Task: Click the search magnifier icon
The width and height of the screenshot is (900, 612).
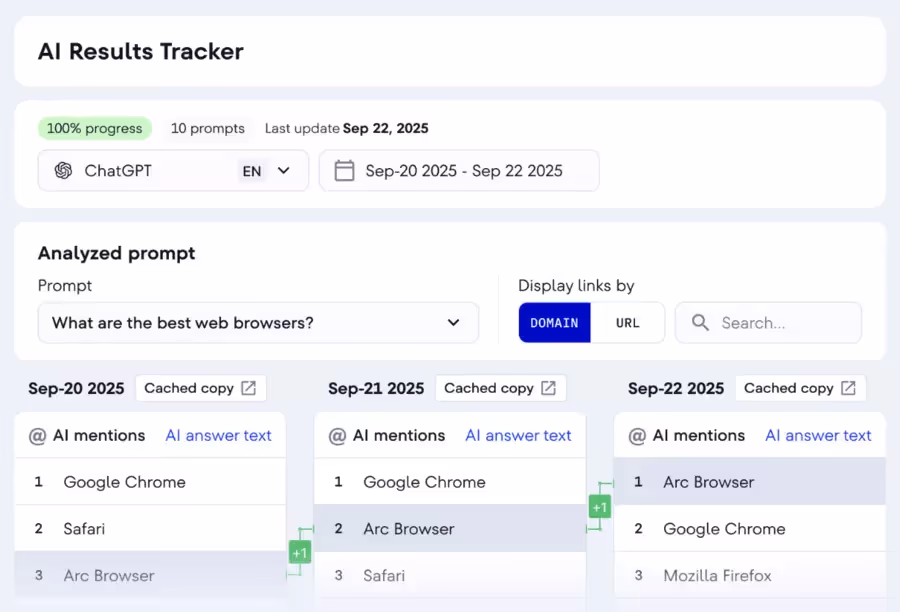Action: (x=699, y=322)
